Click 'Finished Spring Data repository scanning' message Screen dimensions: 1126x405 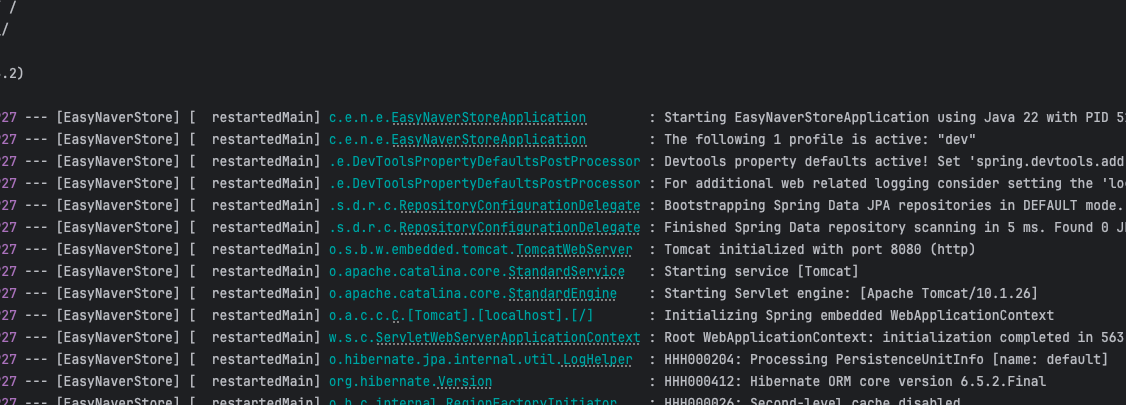pyautogui.click(x=895, y=228)
